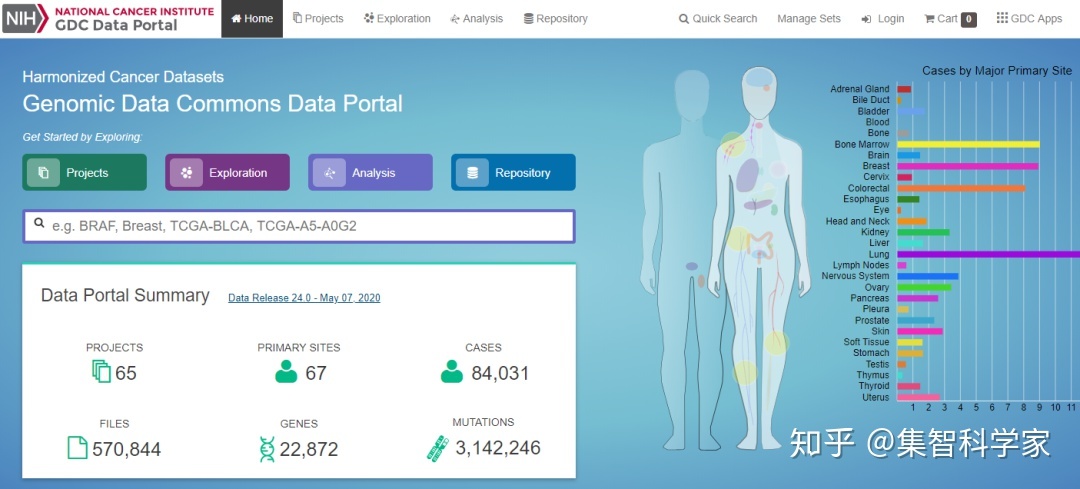Click the Home tab house icon

pyautogui.click(x=236, y=19)
